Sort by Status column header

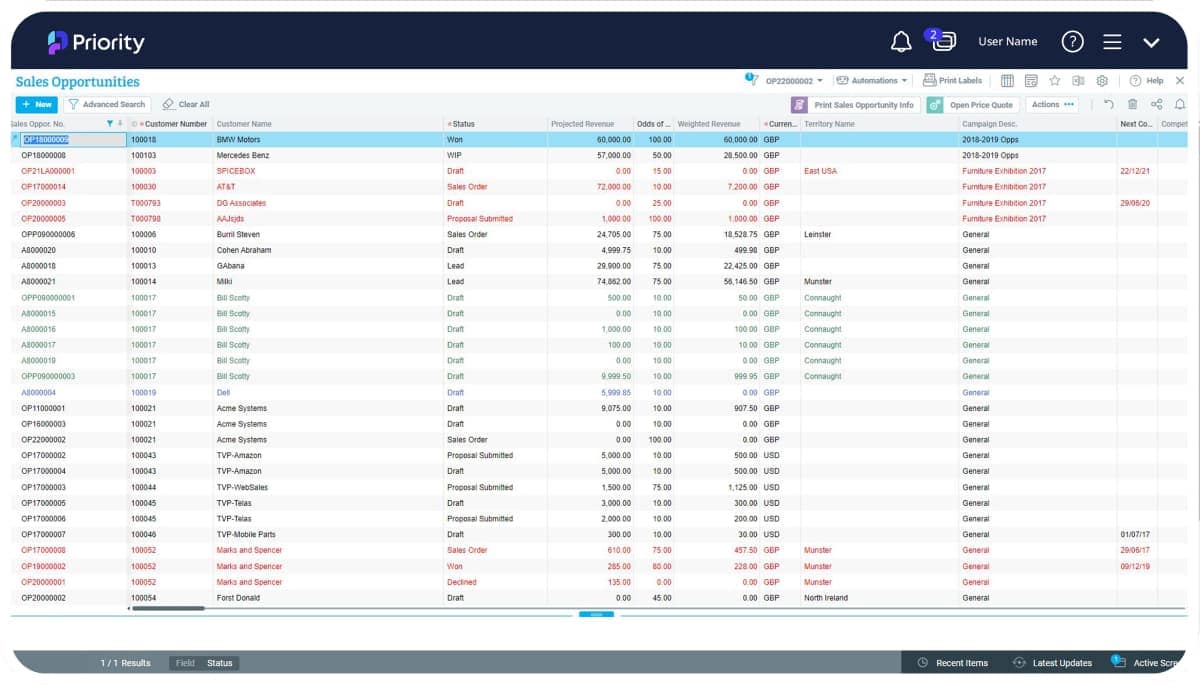pyautogui.click(x=463, y=124)
